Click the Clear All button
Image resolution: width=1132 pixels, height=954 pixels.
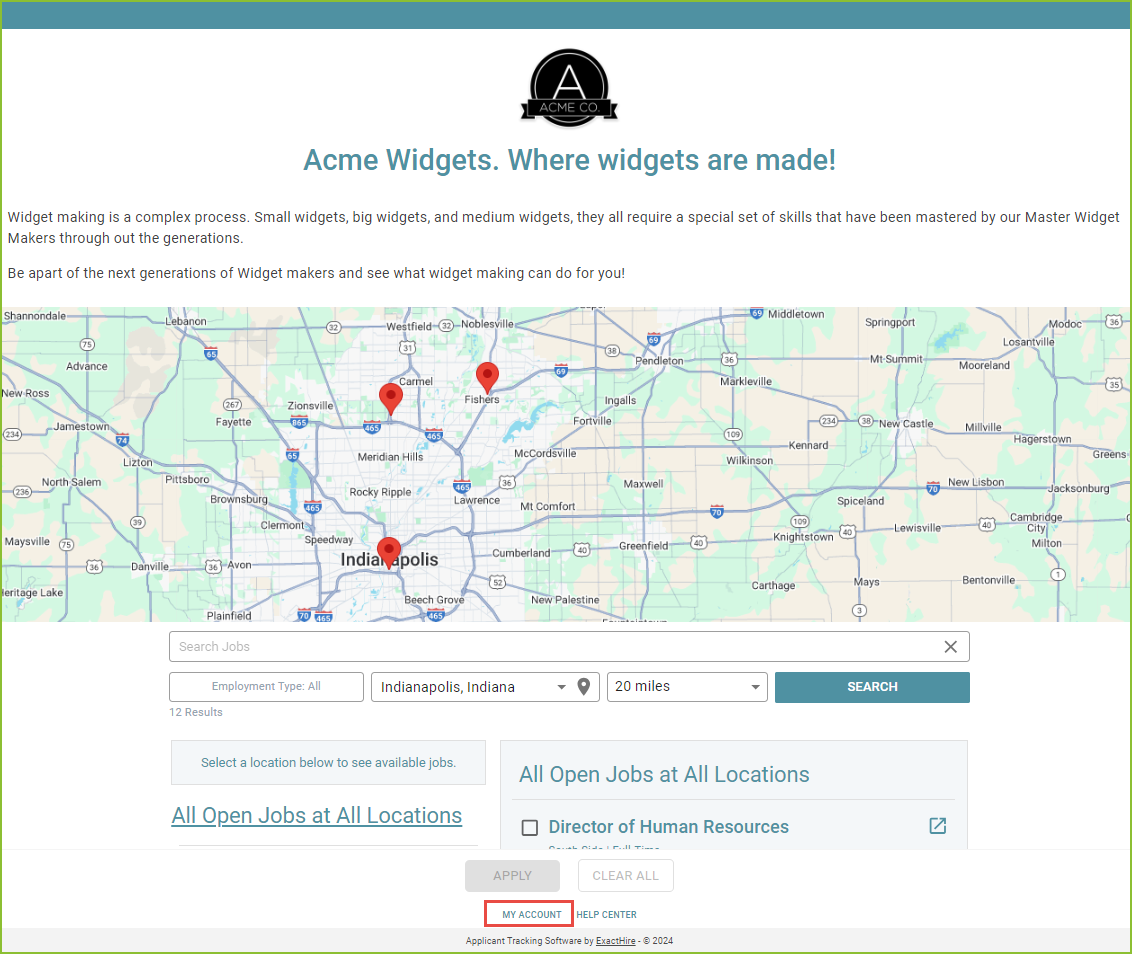coord(625,875)
